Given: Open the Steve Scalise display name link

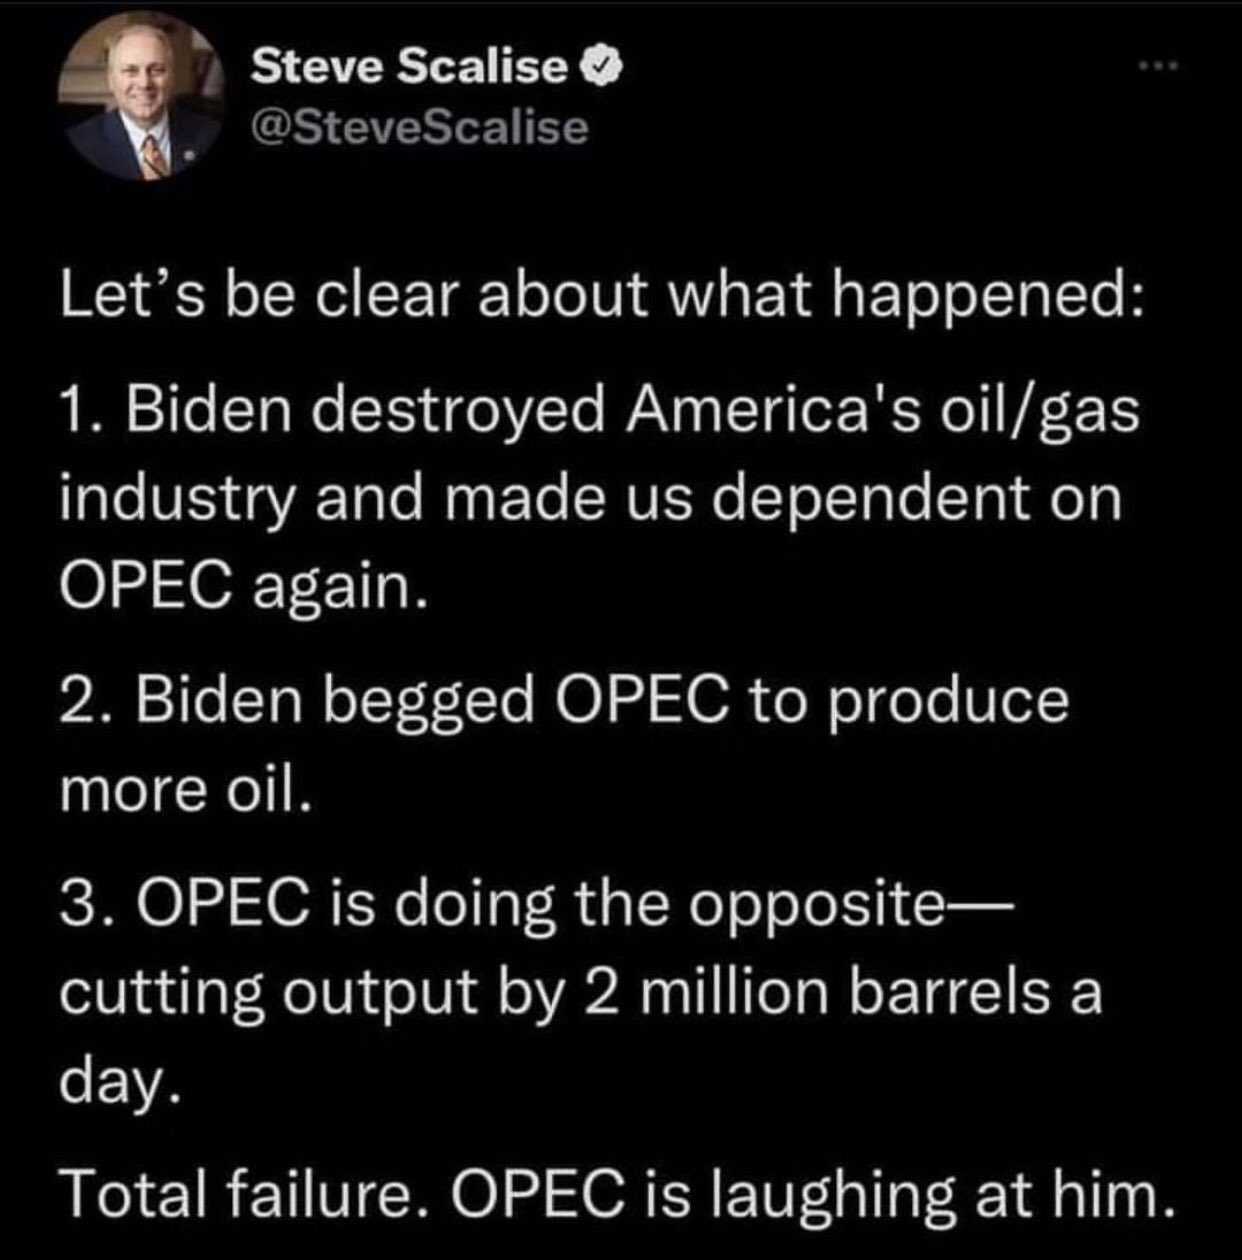Looking at the screenshot, I should coord(409,66).
